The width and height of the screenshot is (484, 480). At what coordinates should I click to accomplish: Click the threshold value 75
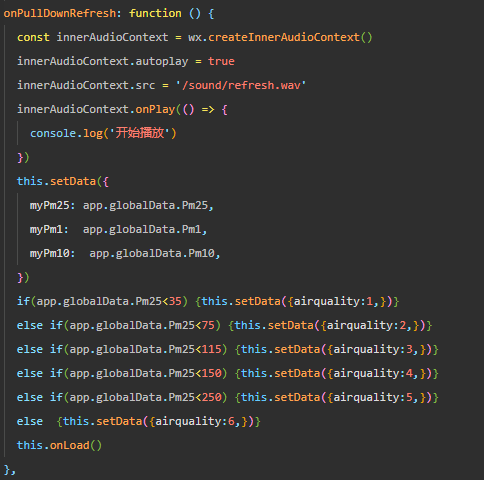click(208, 325)
